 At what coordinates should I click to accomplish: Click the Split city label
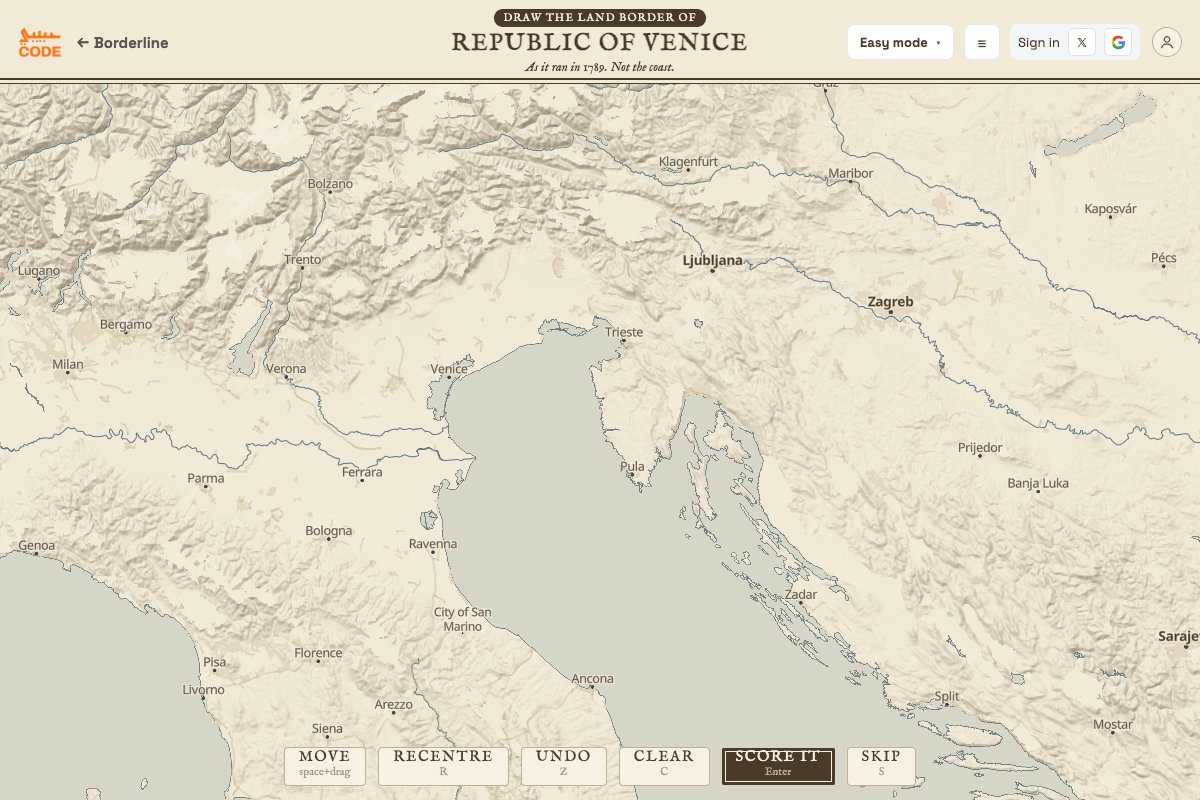pyautogui.click(x=946, y=697)
